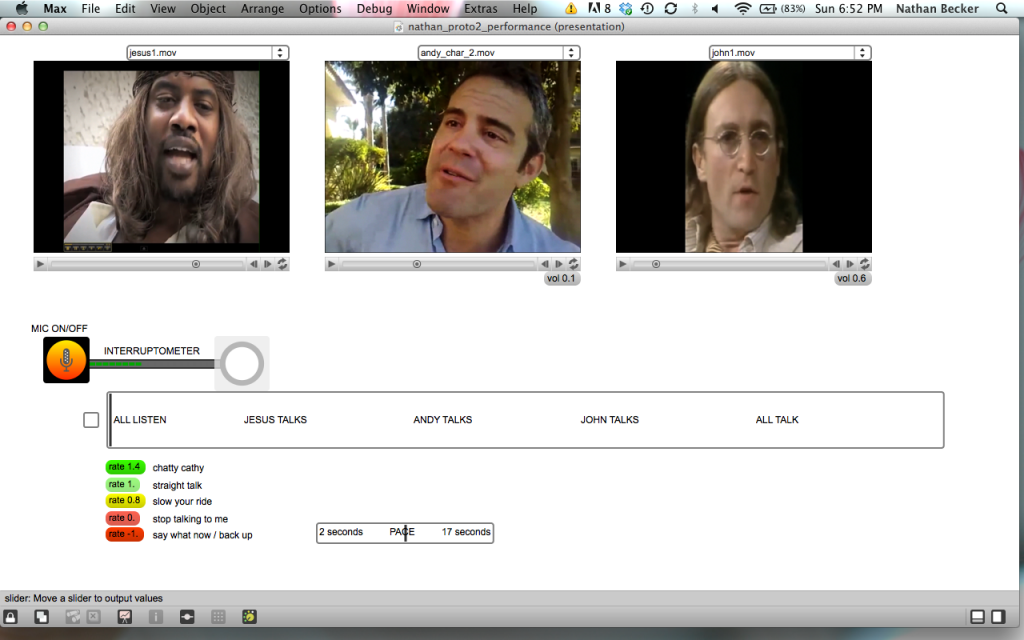The width and height of the screenshot is (1024, 640).
Task: Select the ALL TALK tab
Action: coord(777,420)
